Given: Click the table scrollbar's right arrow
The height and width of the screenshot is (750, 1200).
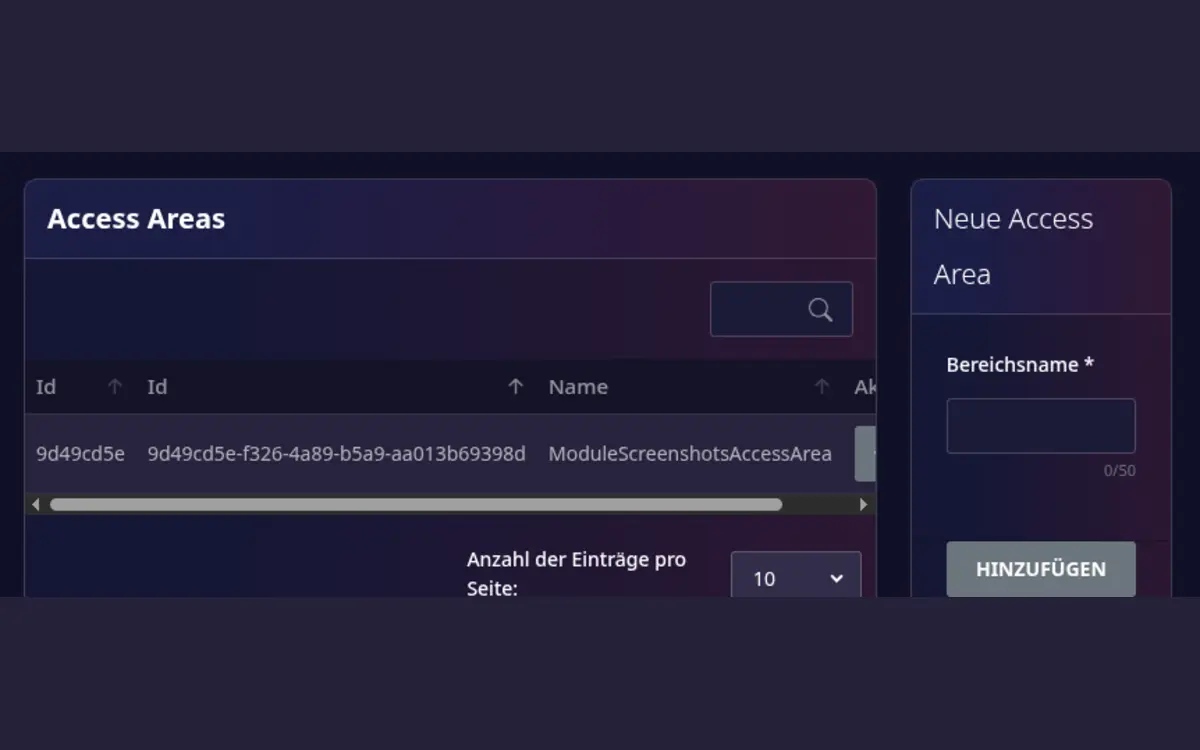Looking at the screenshot, I should pyautogui.click(x=864, y=505).
